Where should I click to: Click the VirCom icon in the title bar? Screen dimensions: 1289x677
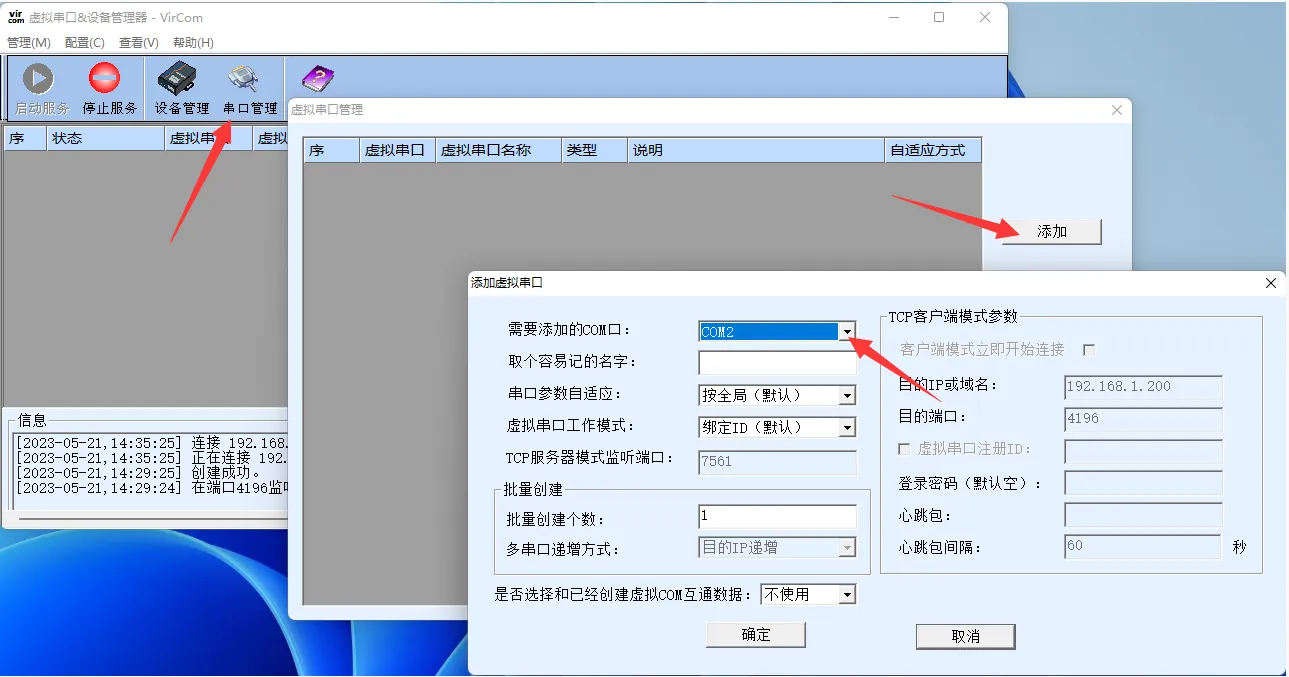(14, 15)
